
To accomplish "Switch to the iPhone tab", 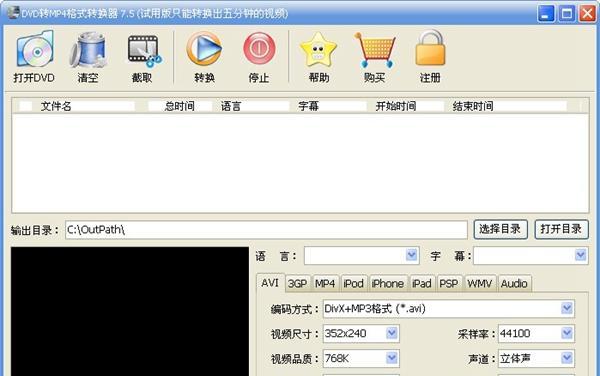I will (388, 284).
